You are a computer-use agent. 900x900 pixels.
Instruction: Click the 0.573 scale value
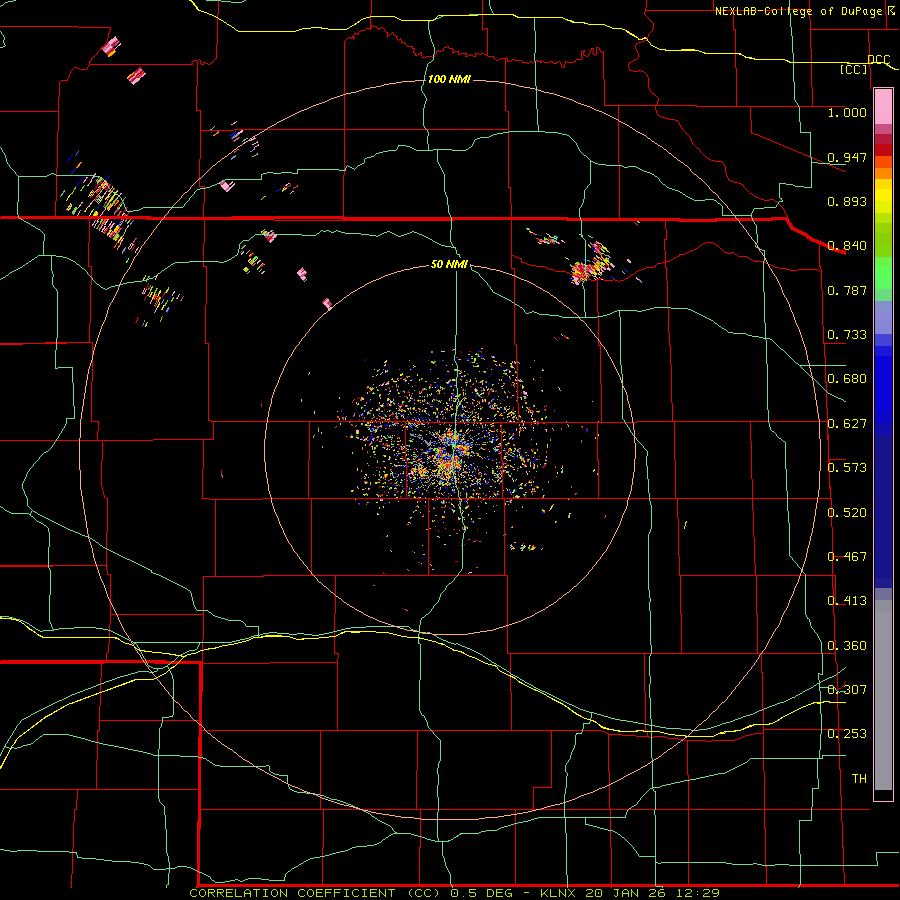coord(847,468)
